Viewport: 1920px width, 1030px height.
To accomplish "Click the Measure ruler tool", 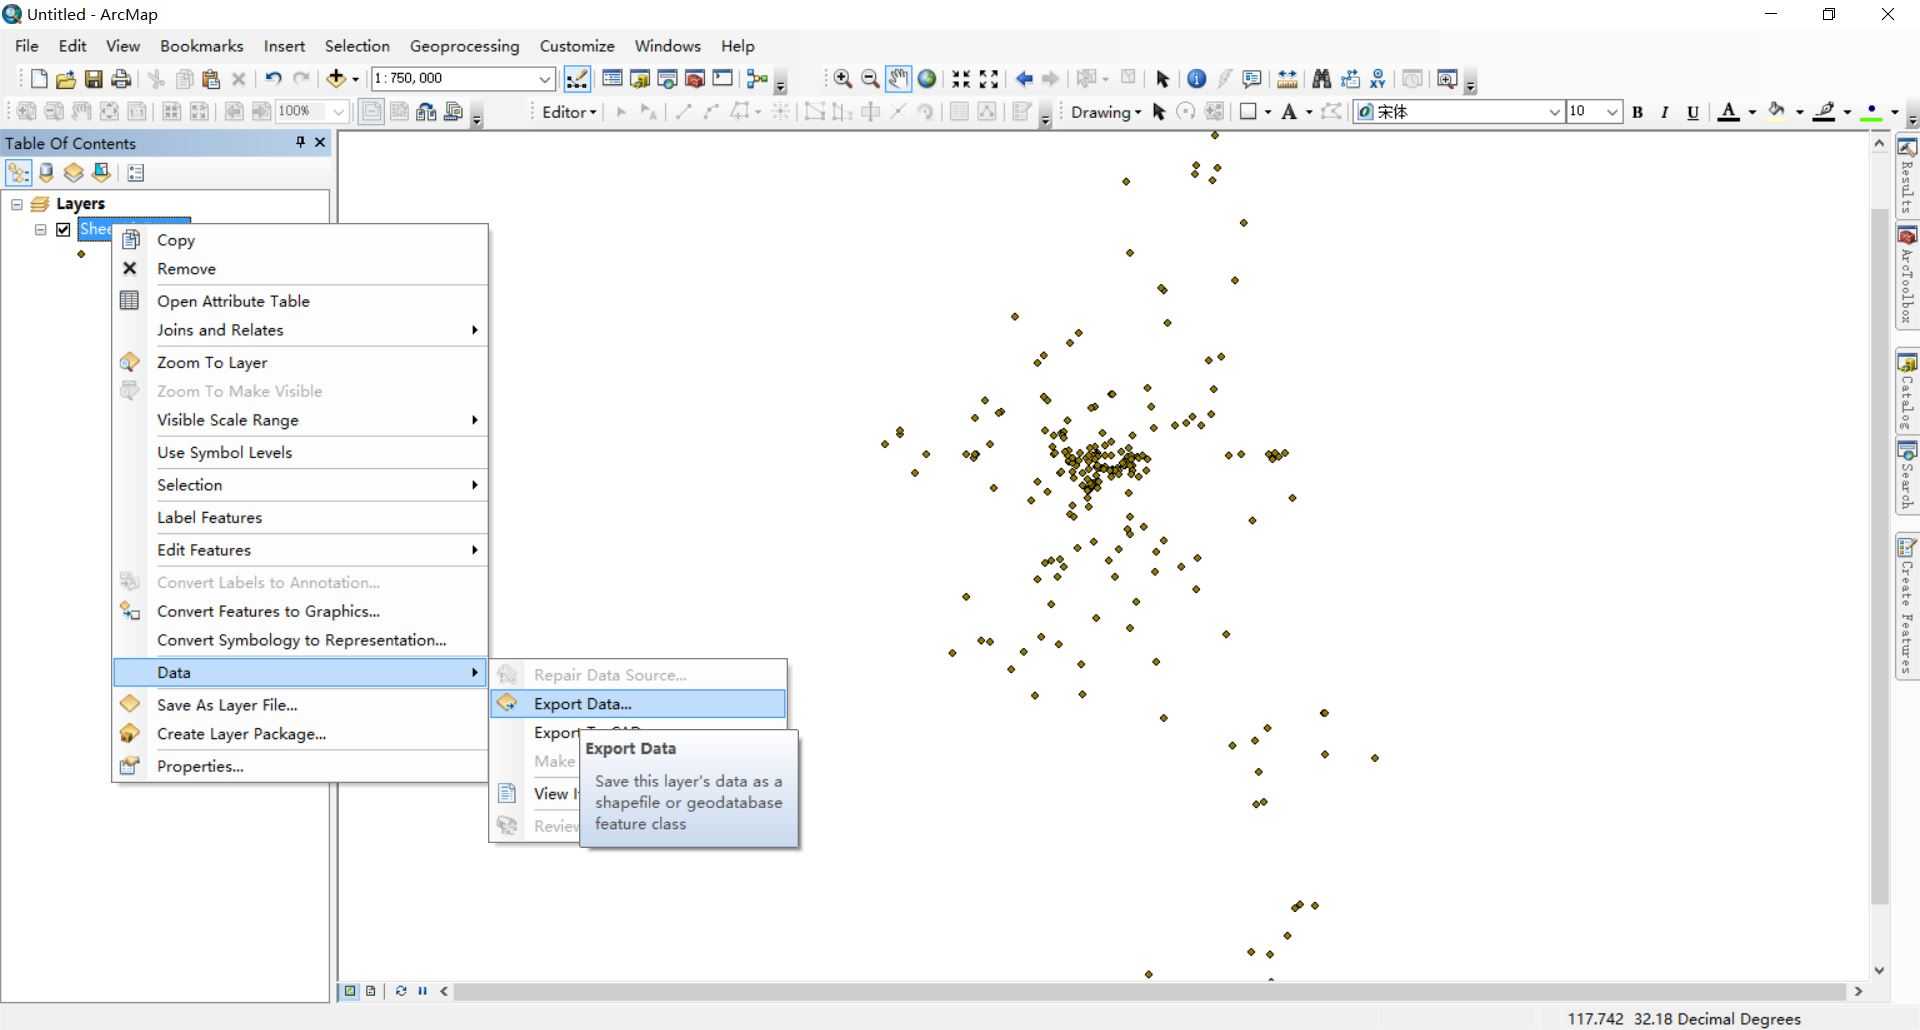I will pos(1287,79).
